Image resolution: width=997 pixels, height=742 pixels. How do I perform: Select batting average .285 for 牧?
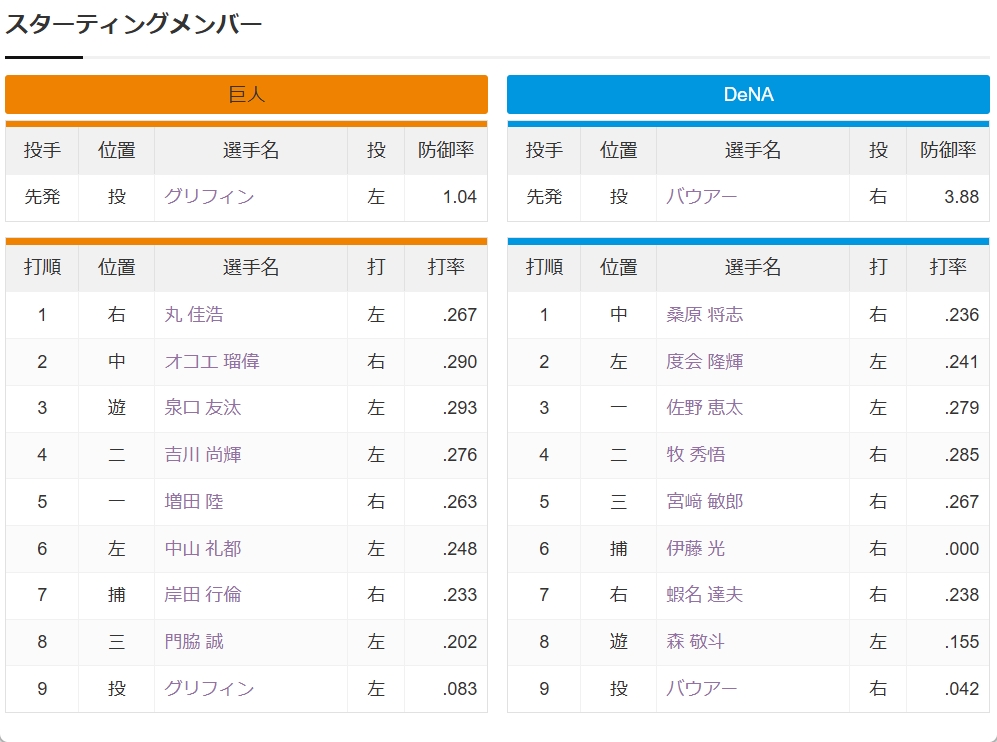(961, 455)
